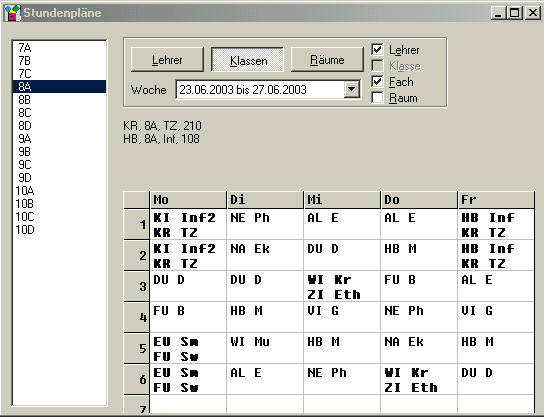
Task: Maximize the Stundenpläne window
Action: coord(515,13)
